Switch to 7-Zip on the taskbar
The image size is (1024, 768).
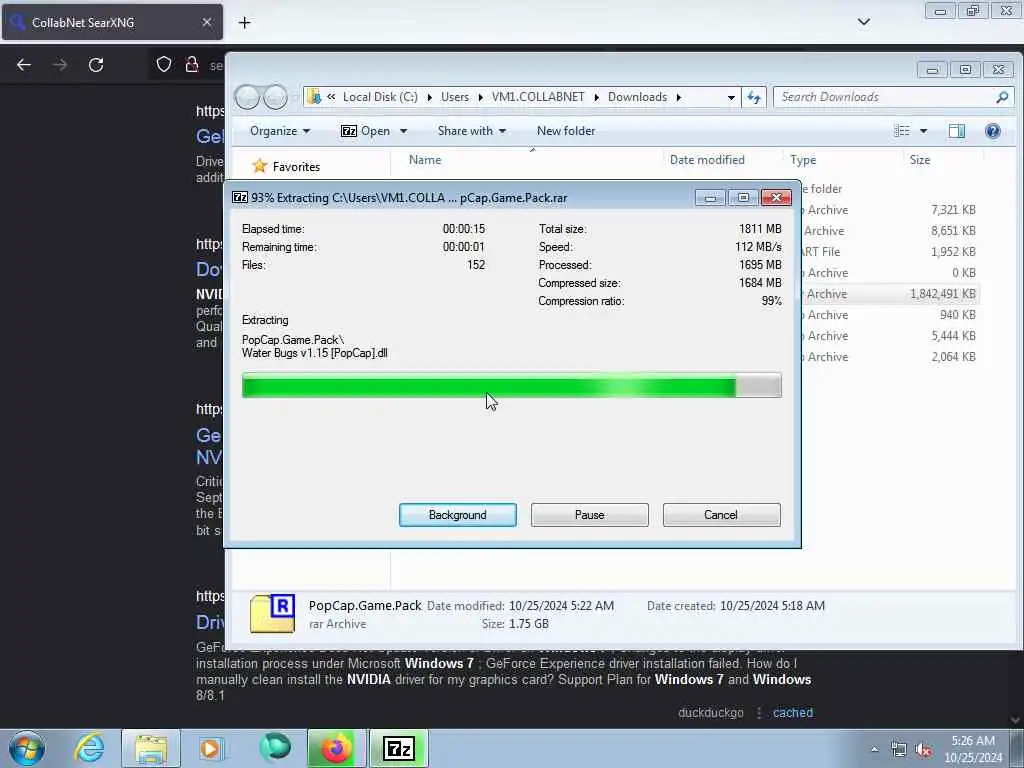tap(399, 748)
